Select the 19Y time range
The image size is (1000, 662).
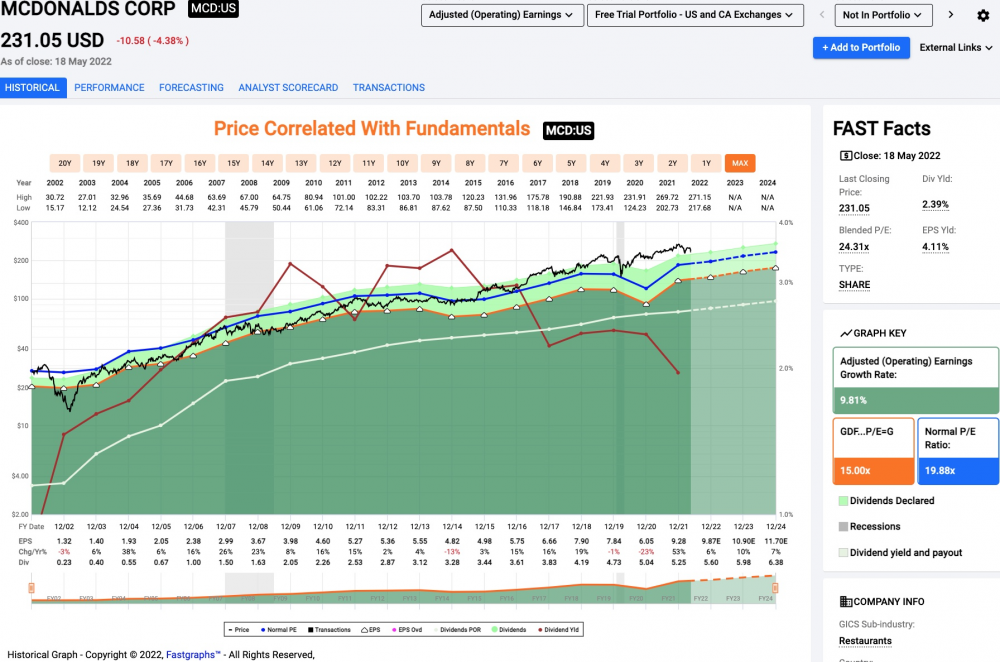[99, 163]
